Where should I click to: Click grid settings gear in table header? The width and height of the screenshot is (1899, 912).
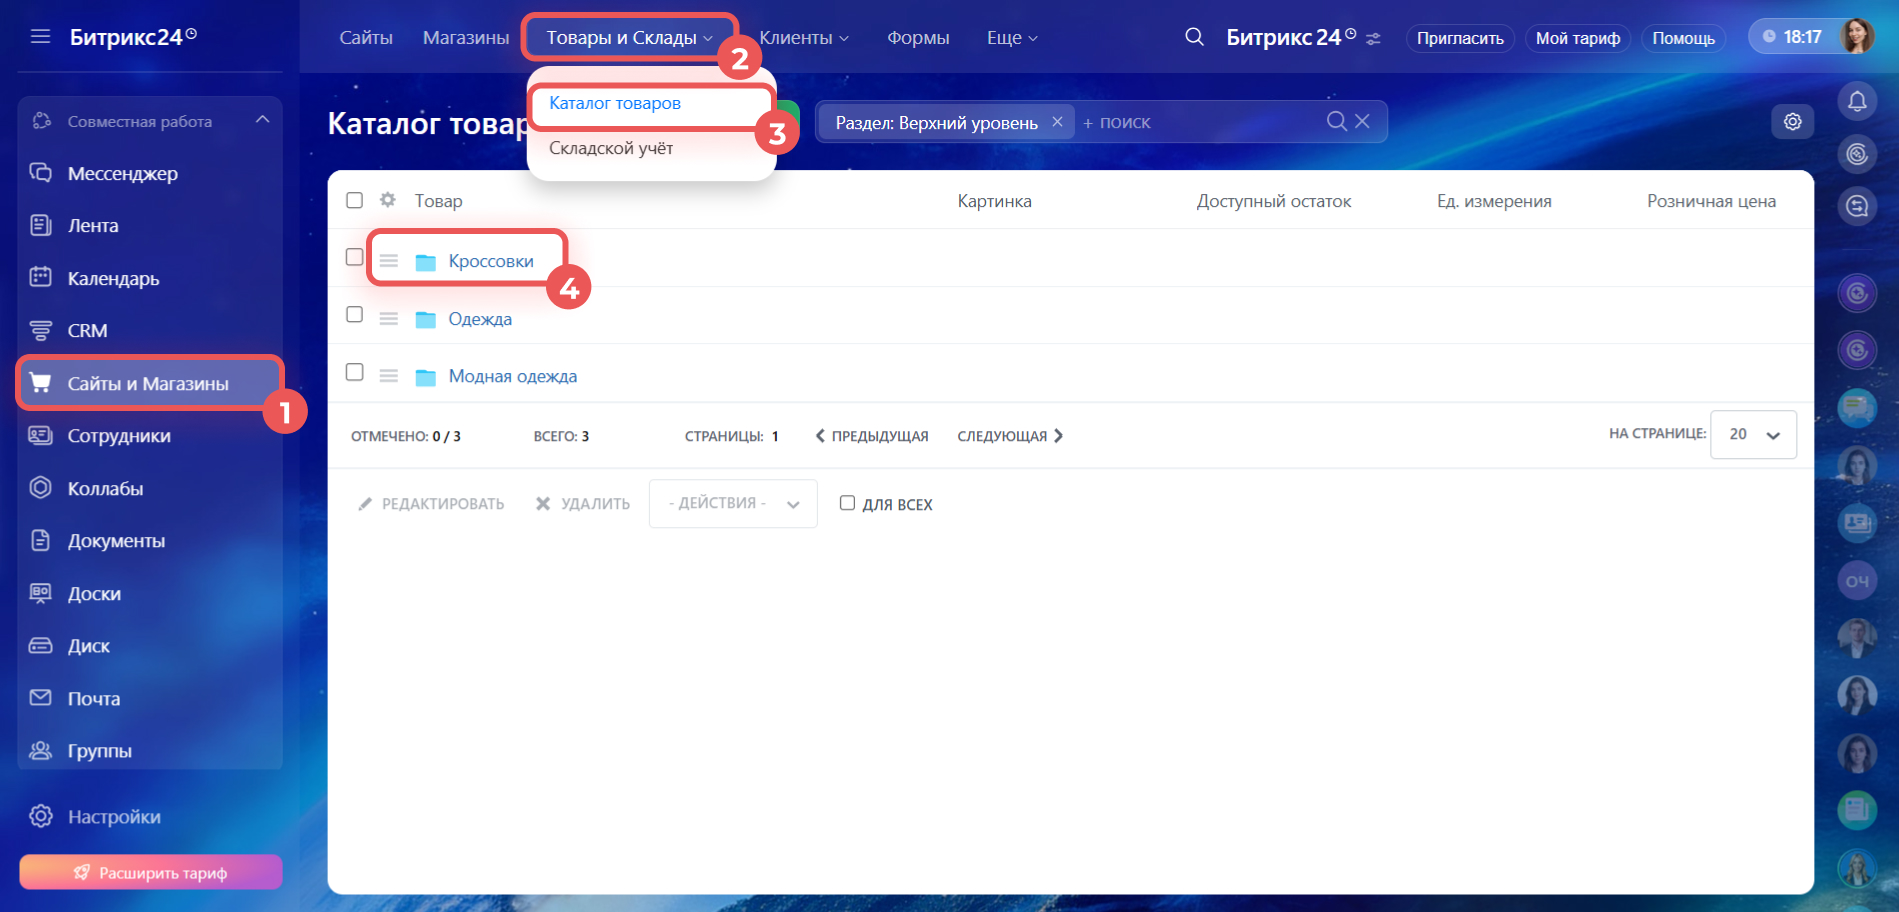pos(388,200)
